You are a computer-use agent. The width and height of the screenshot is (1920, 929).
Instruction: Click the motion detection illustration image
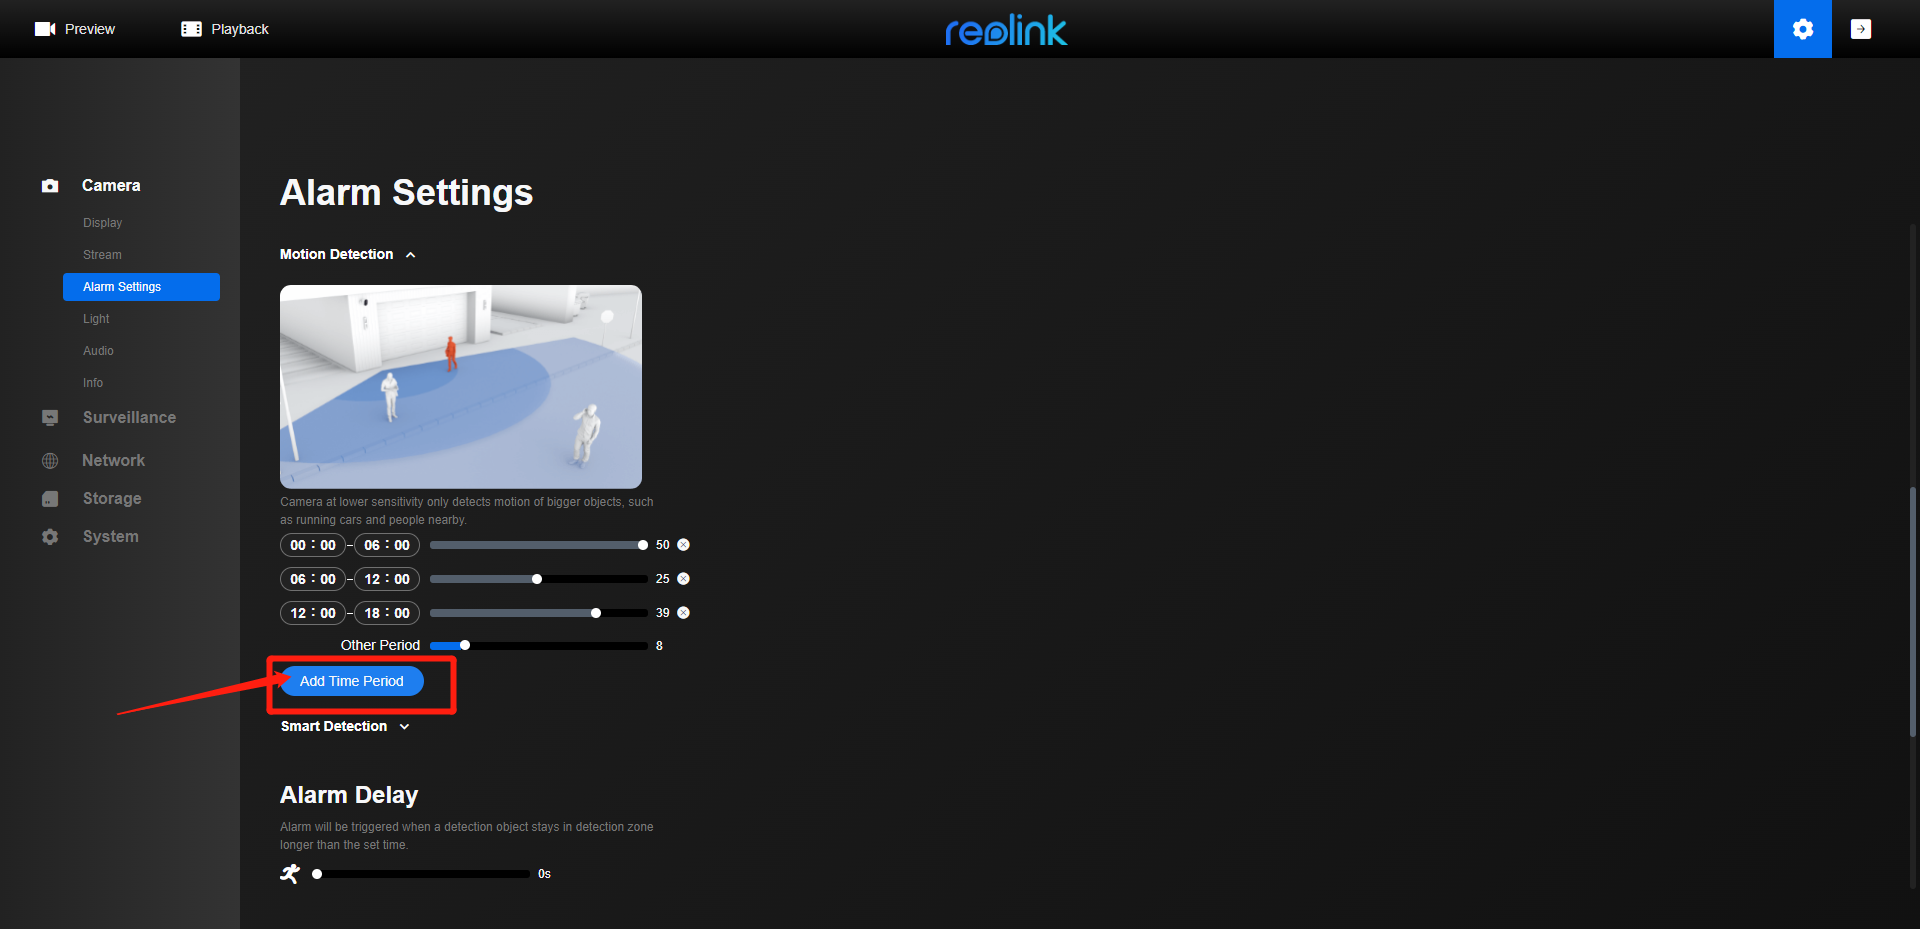461,387
